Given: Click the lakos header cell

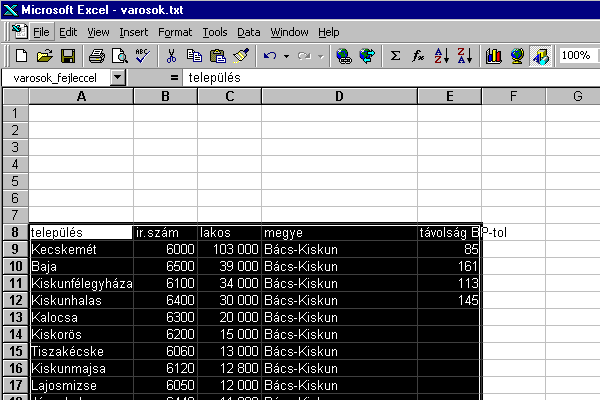Looking at the screenshot, I should point(229,232).
